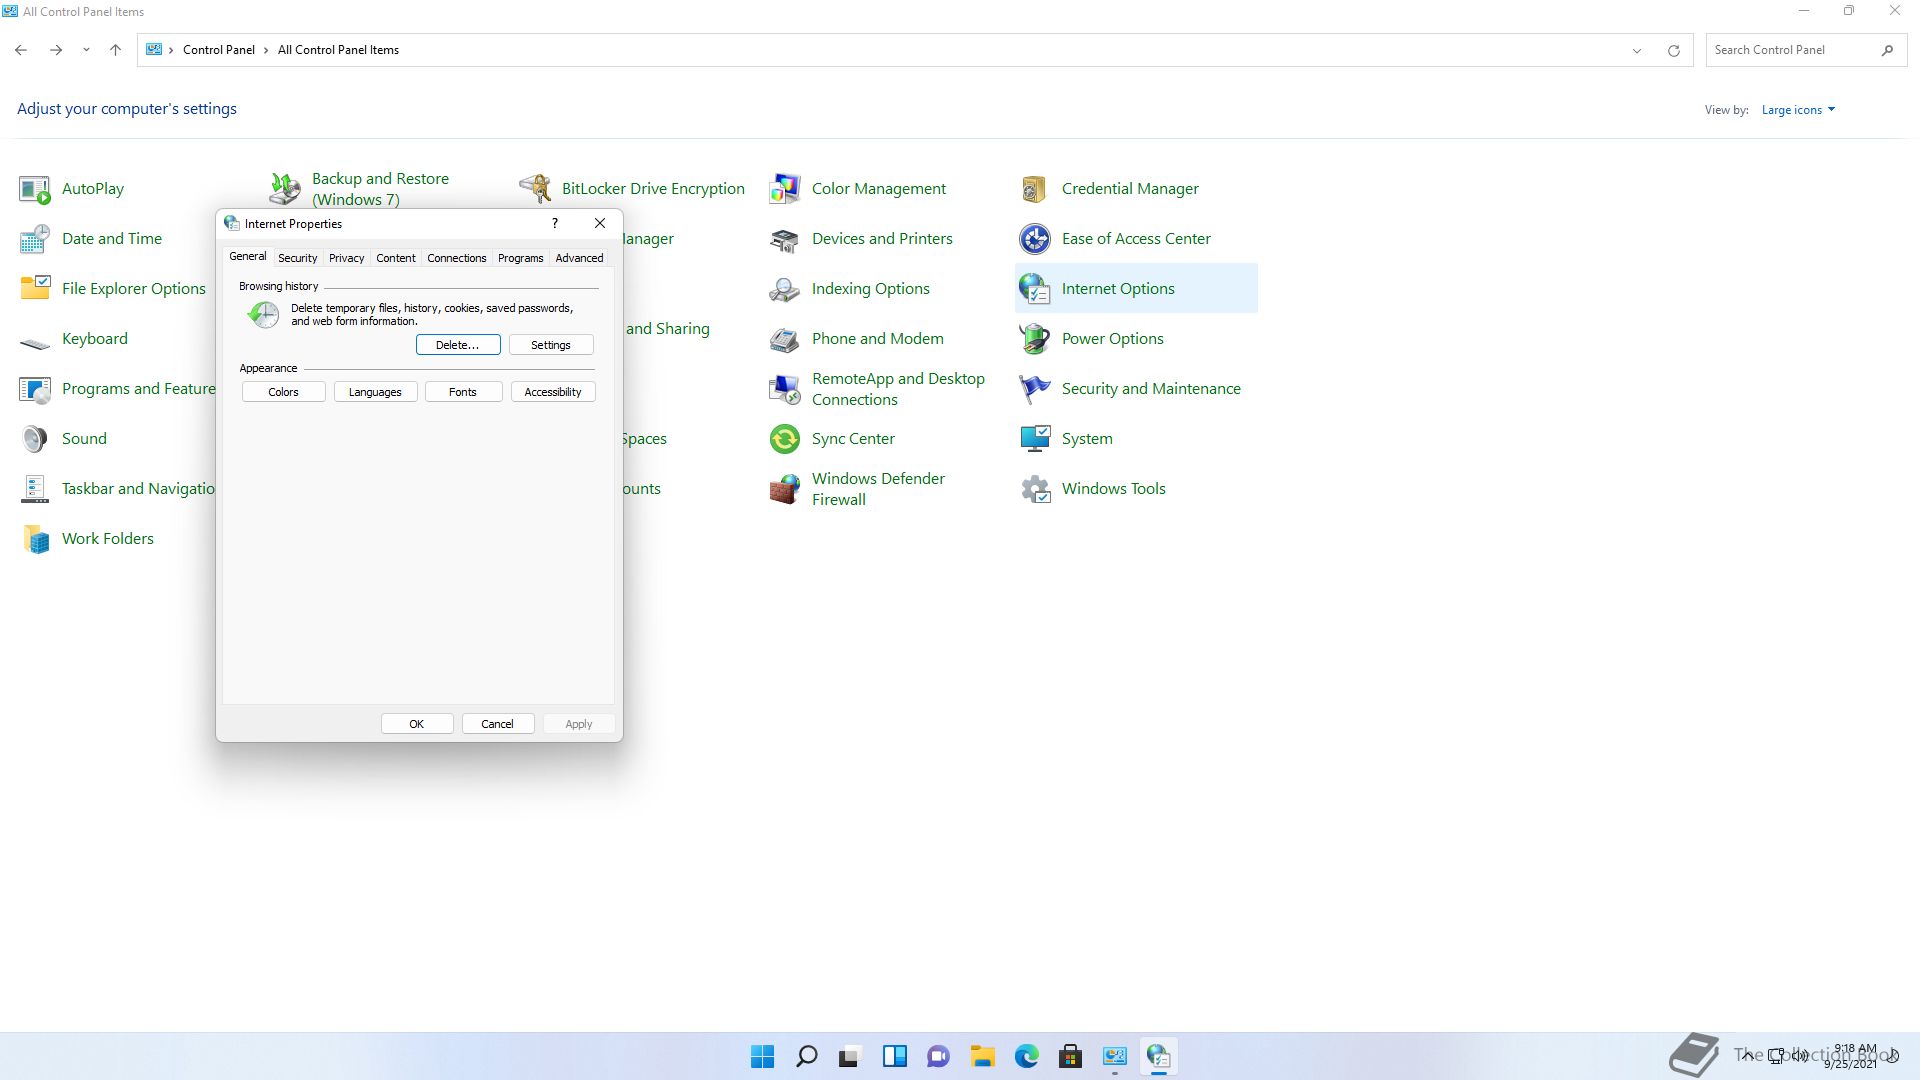Switch to the General tab
This screenshot has height=1080, width=1920.
click(248, 257)
